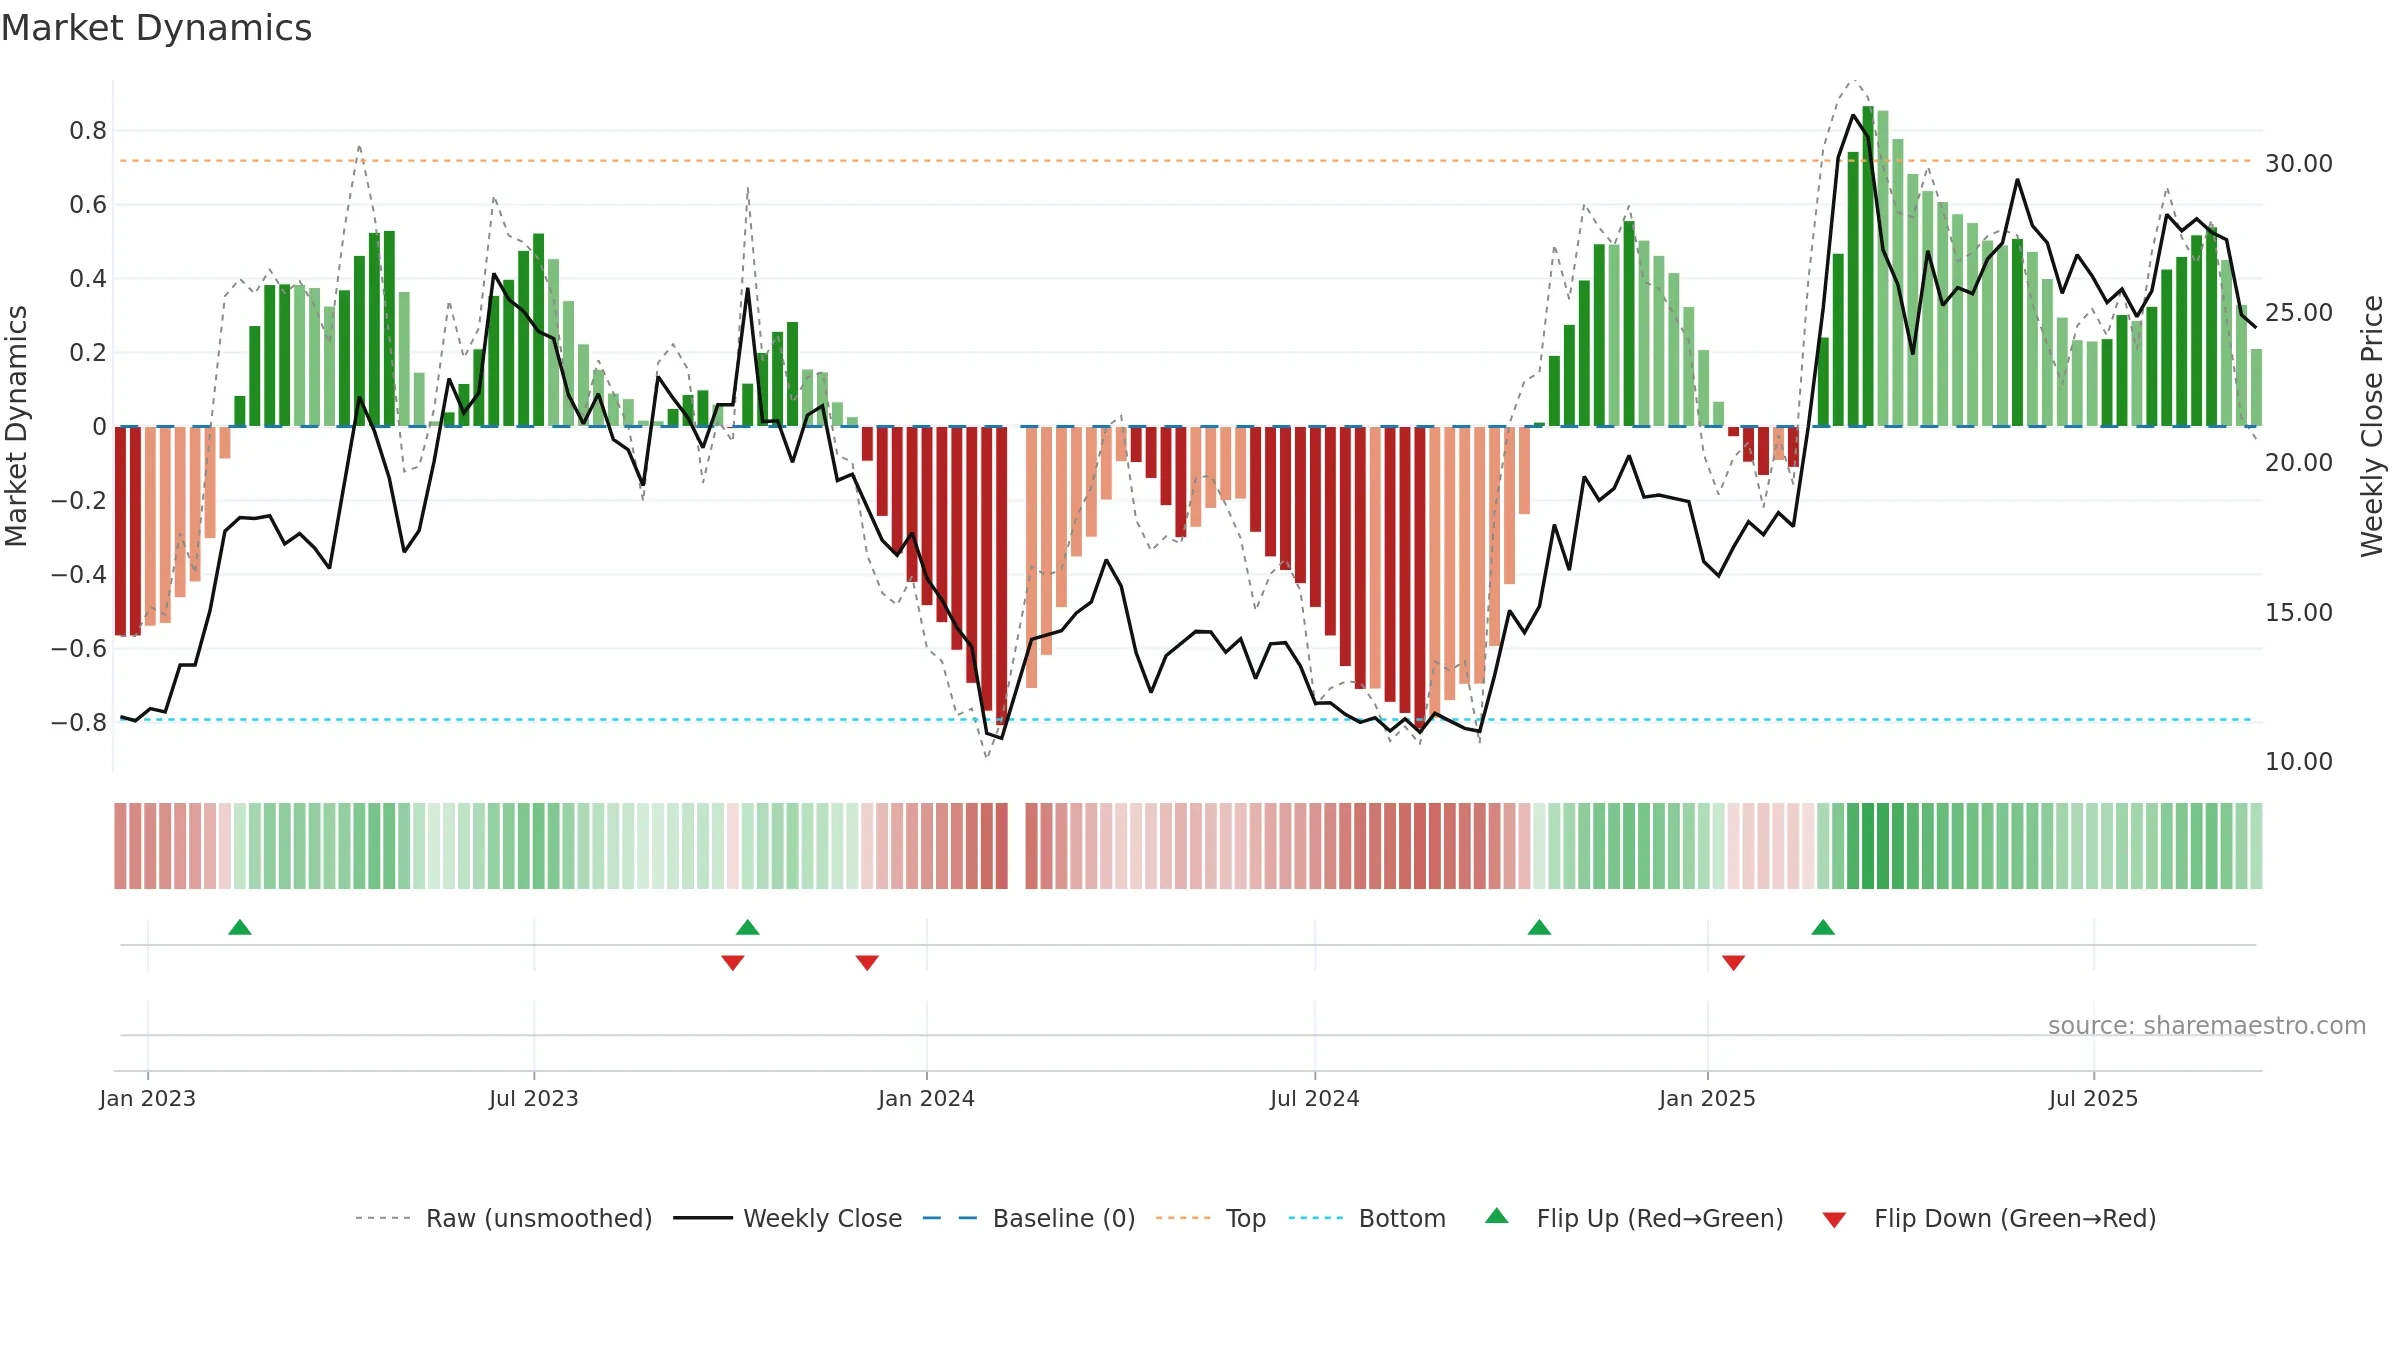The width and height of the screenshot is (2400, 1350).
Task: Toggle the Flip Up (Red→Green) legend entry
Action: point(1634,1218)
